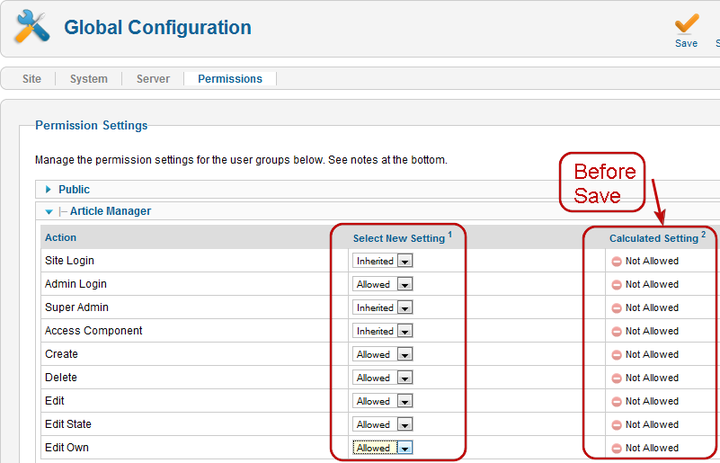Open the Server tab
Image resolution: width=720 pixels, height=463 pixels.
tap(153, 79)
